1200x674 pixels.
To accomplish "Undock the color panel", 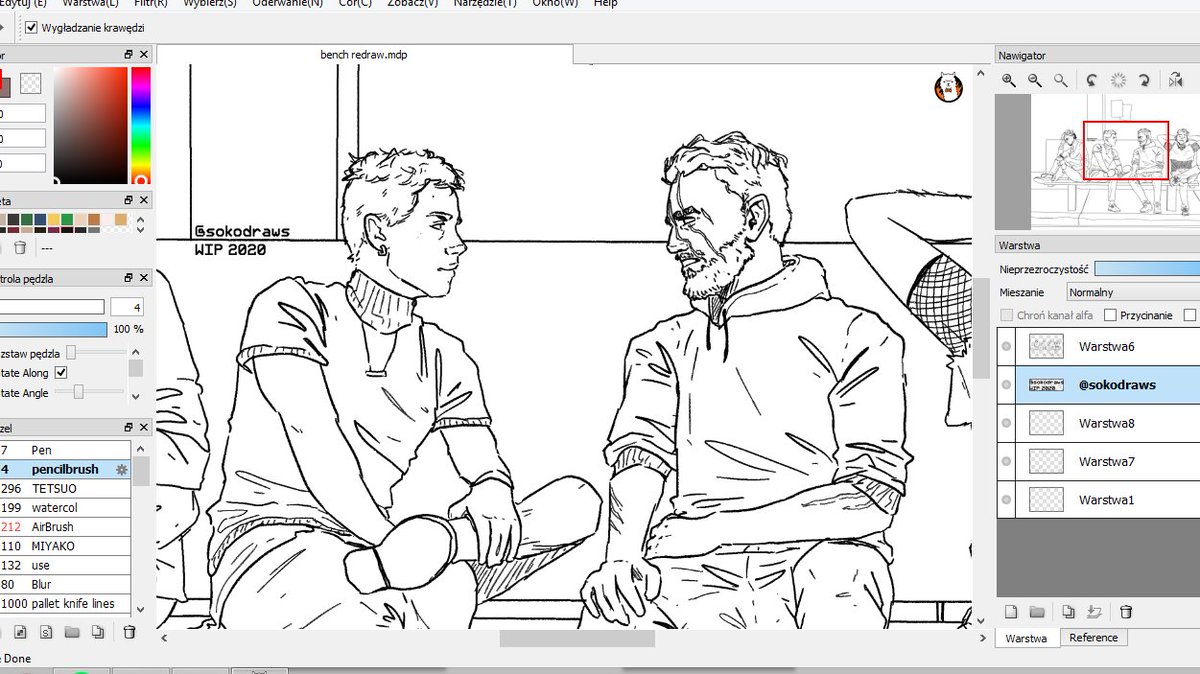I will pyautogui.click(x=128, y=55).
